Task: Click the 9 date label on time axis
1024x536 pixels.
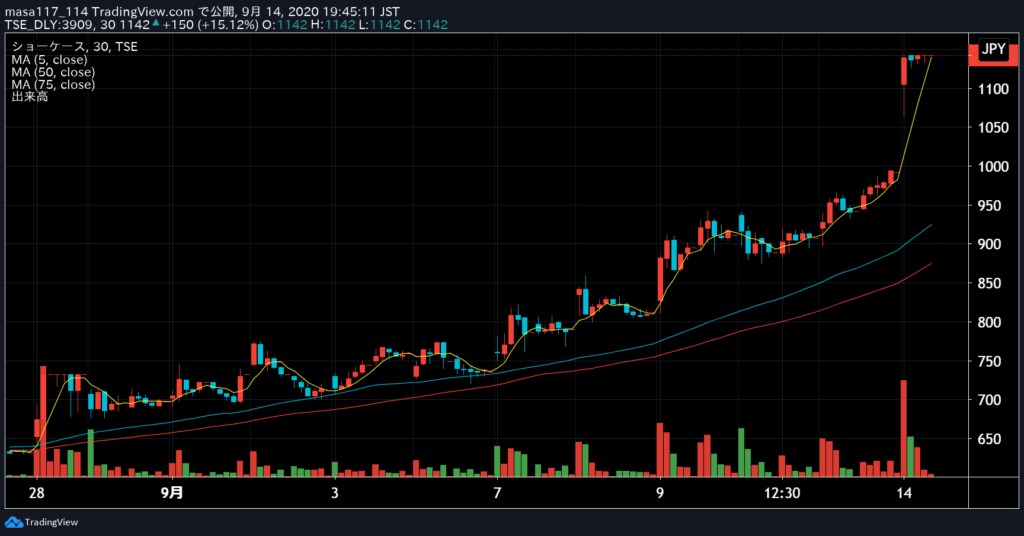Action: (660, 493)
